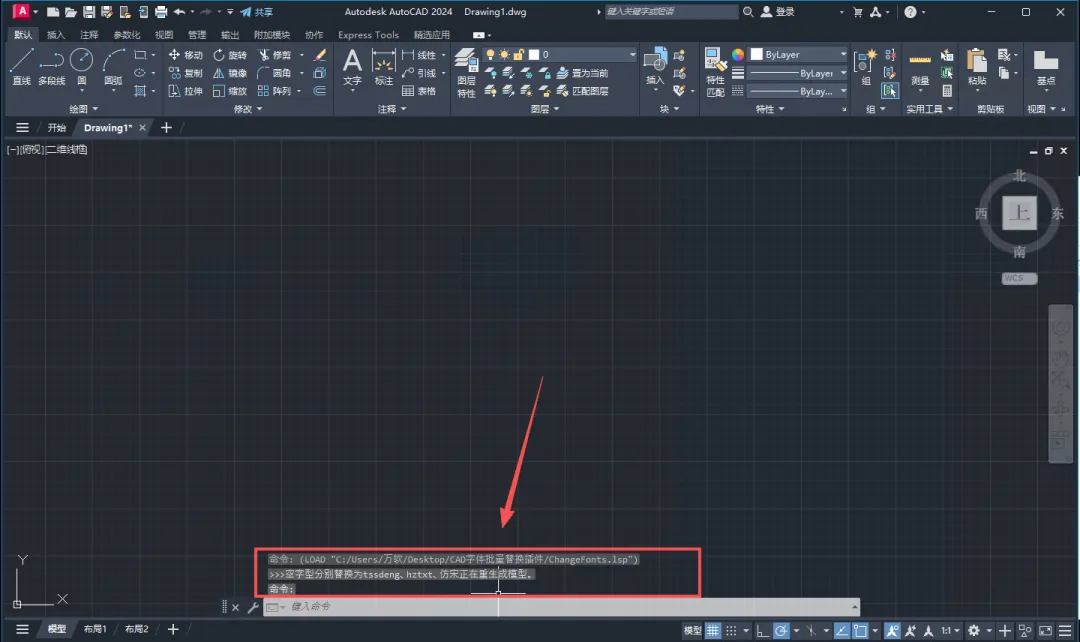This screenshot has width=1080, height=642.
Task: Click the Copy (复制) tool
Action: [x=186, y=73]
